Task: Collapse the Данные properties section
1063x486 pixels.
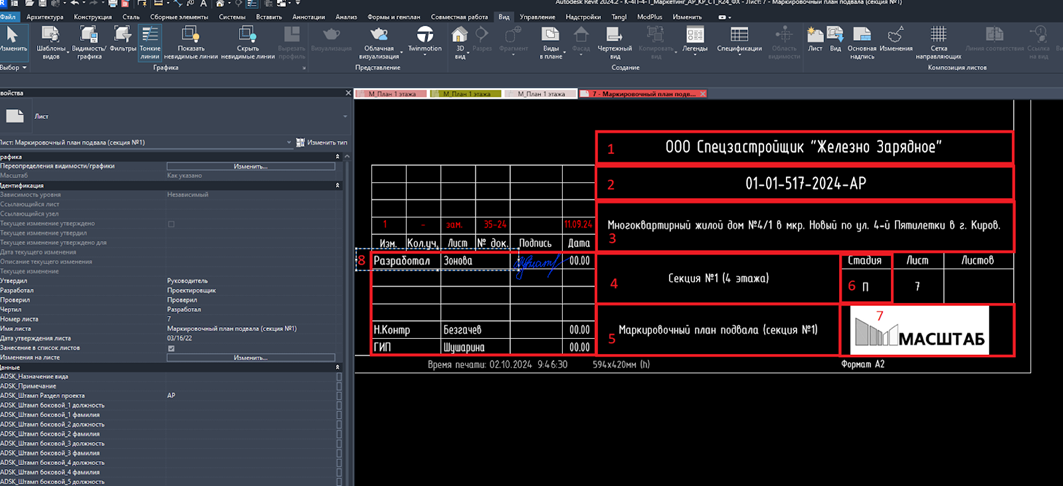Action: point(338,367)
